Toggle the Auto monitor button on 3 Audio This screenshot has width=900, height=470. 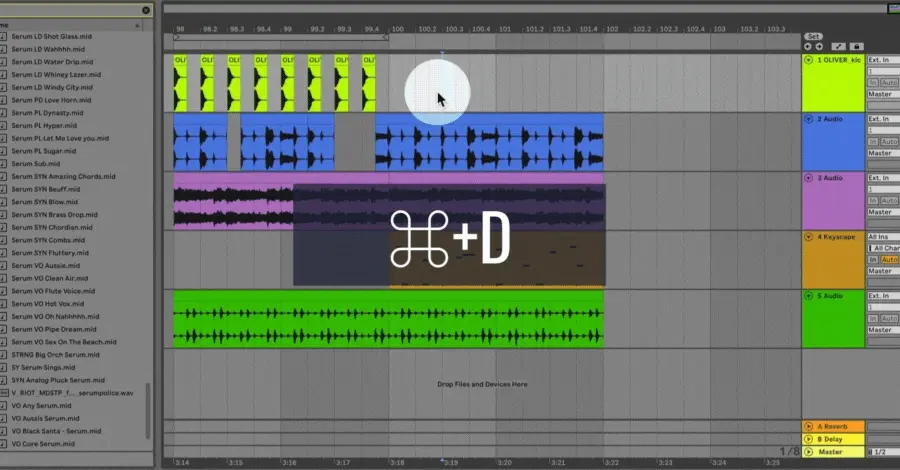(889, 201)
